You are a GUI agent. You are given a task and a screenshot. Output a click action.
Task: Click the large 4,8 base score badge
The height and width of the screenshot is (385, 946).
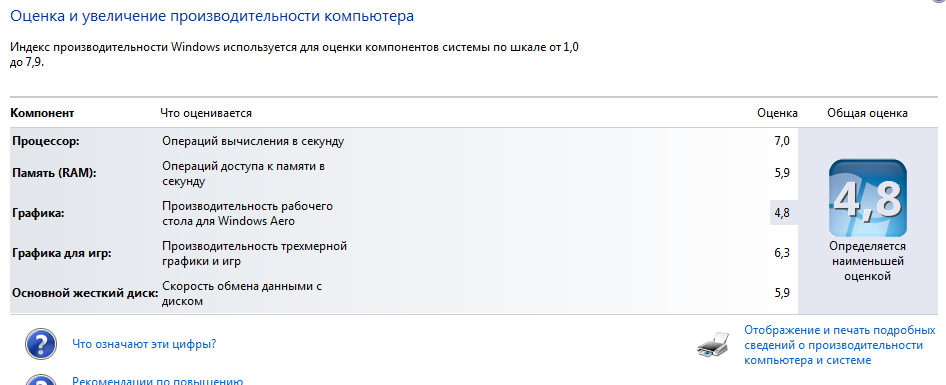click(868, 198)
